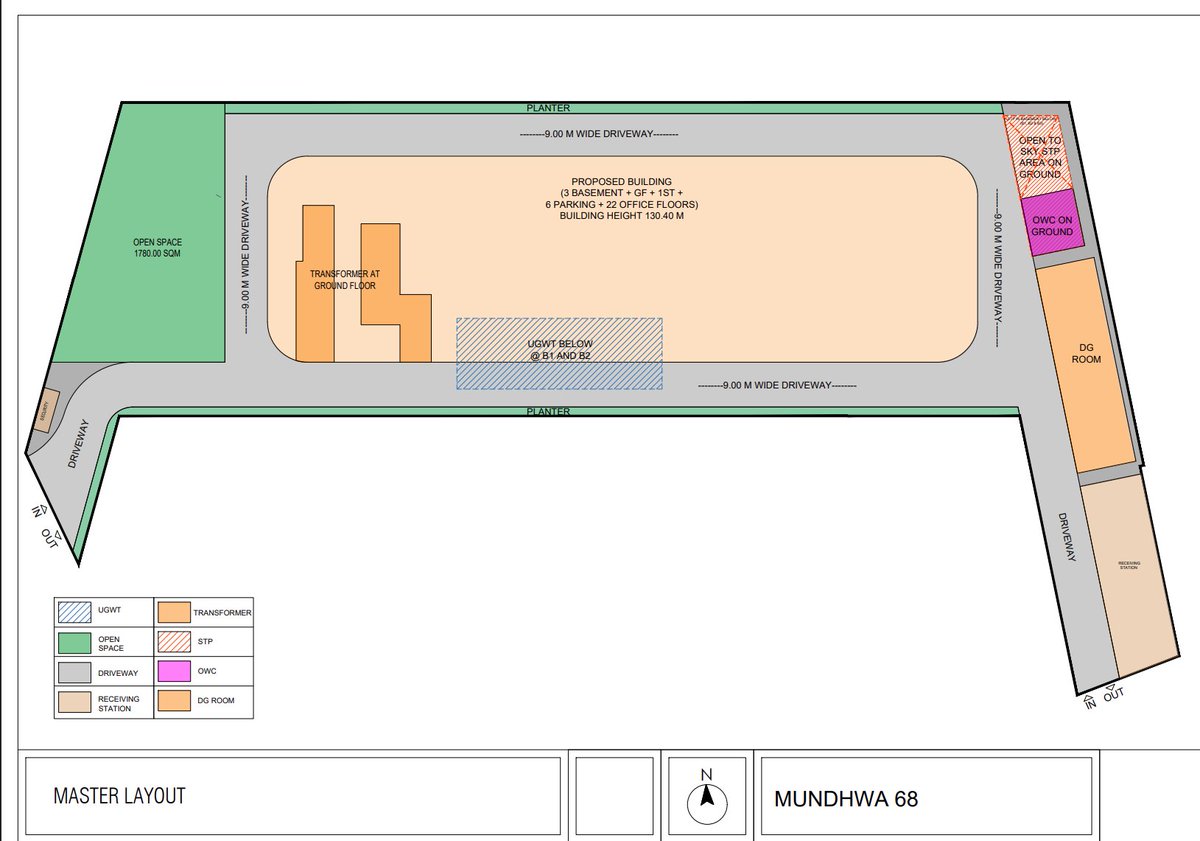Select the 'OWC' legend label text
Screen dimensions: 1200x841
206,673
